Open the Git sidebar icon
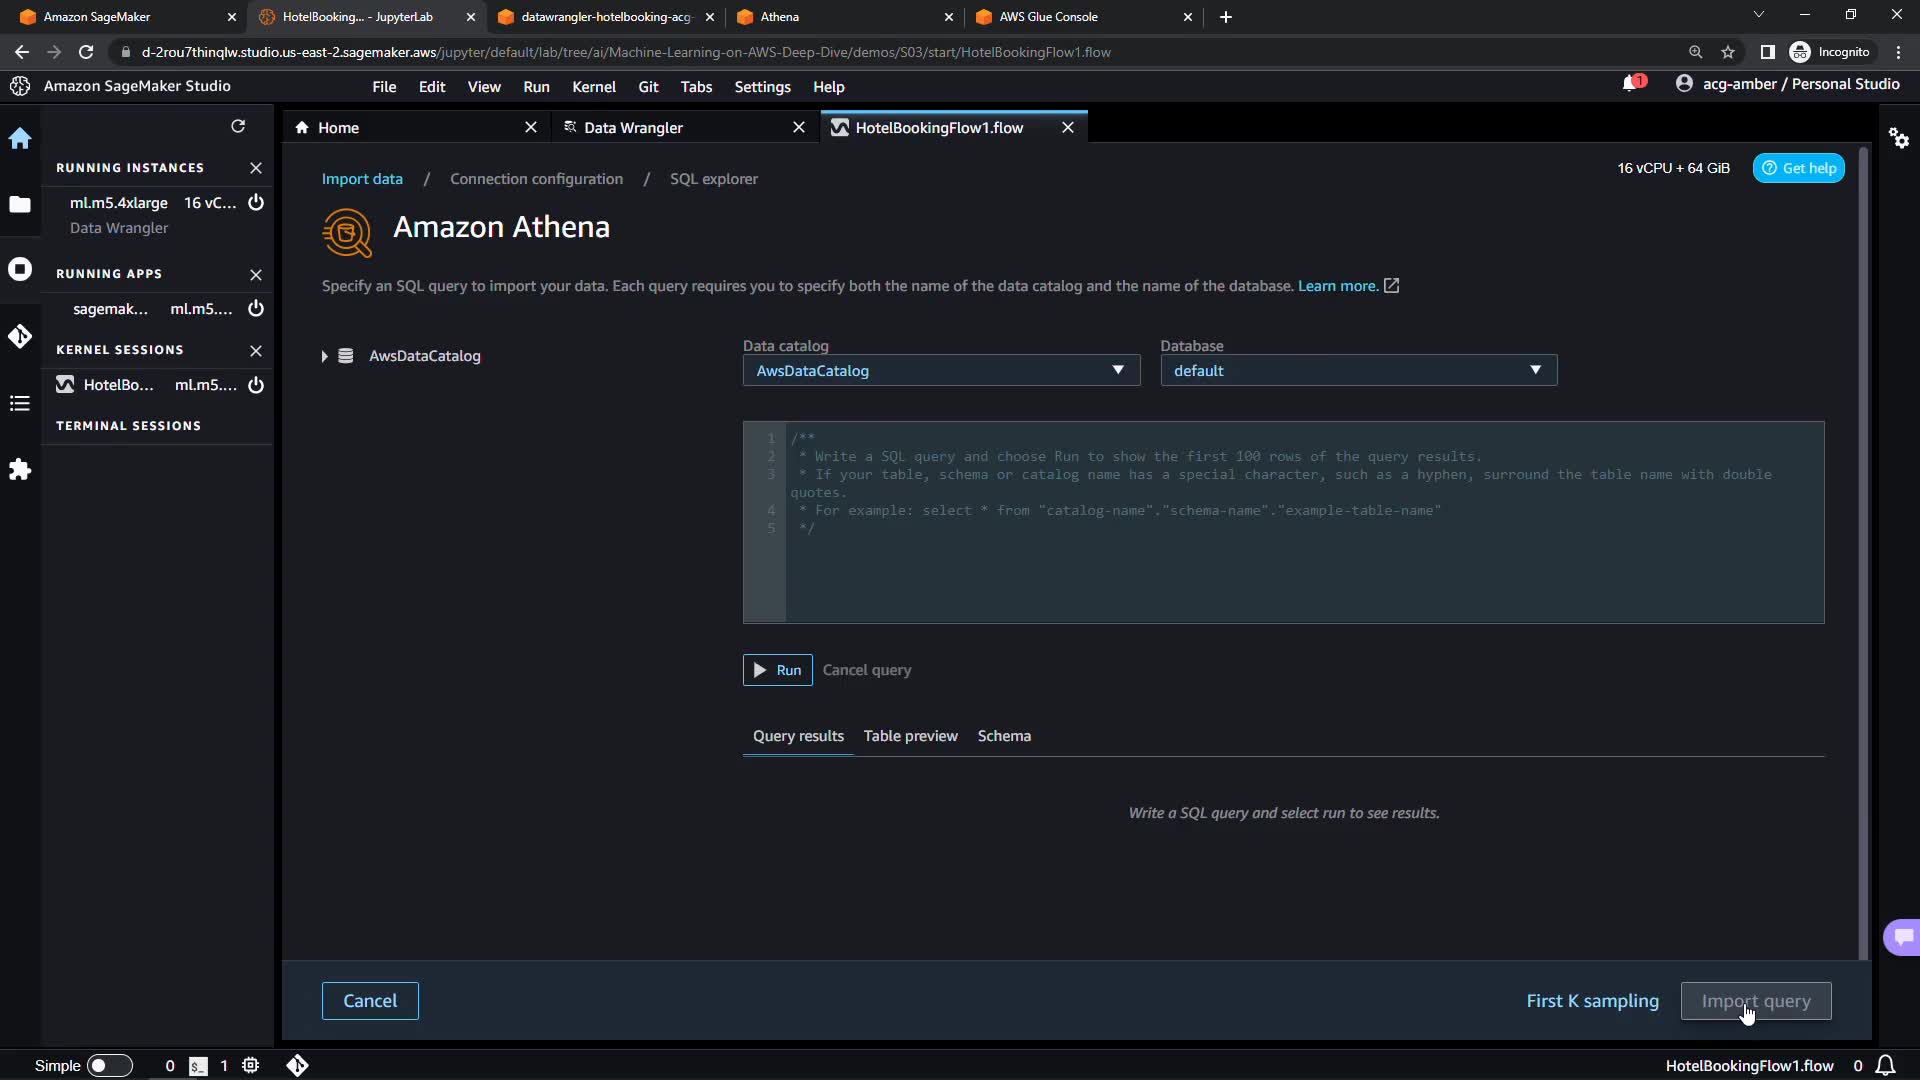This screenshot has width=1920, height=1080. click(20, 336)
